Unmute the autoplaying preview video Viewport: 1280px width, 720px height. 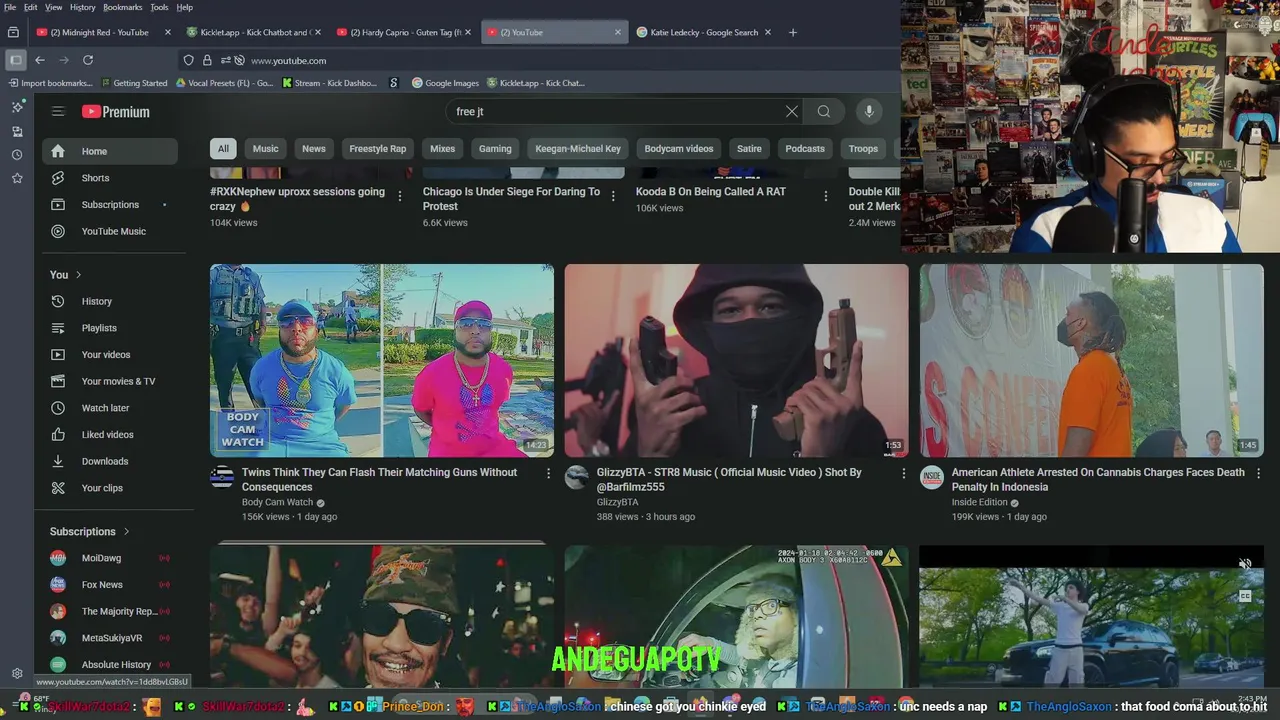[x=1245, y=564]
